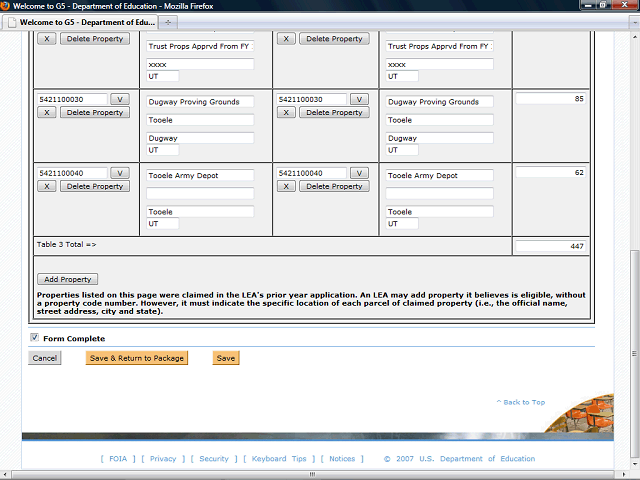
Task: Click X button in right Tooele Army Depot row
Action: (286, 186)
